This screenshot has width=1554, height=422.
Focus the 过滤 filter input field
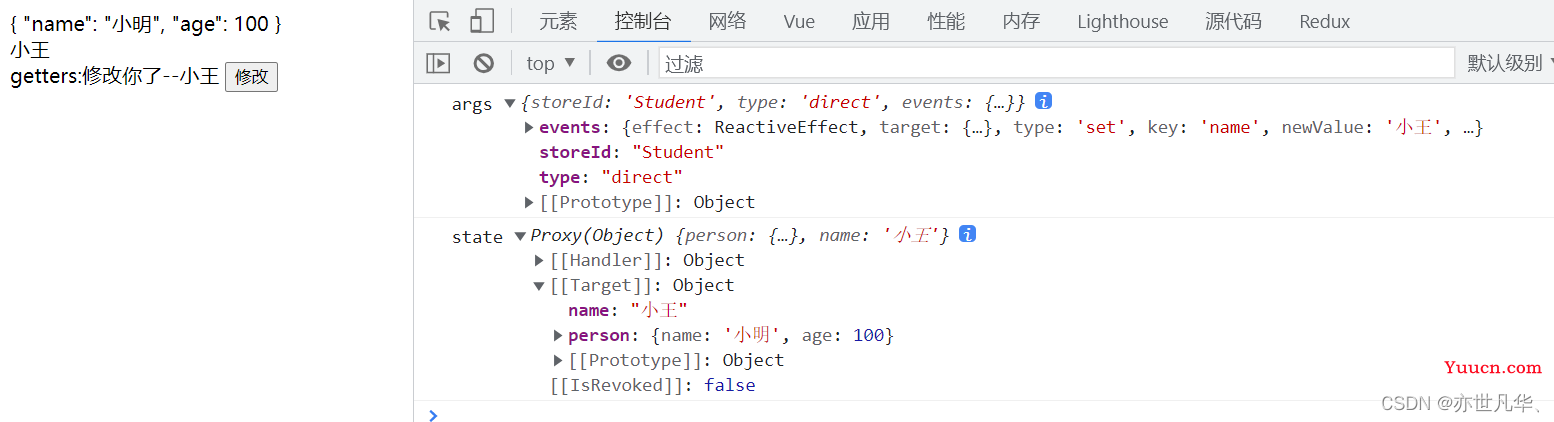coord(1056,63)
